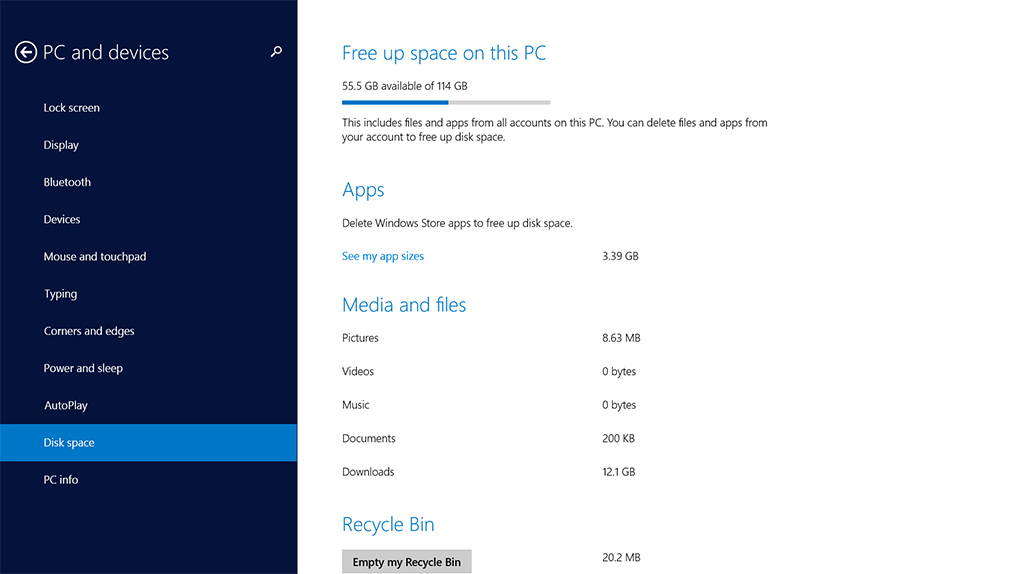Open the PC info page

(x=61, y=480)
